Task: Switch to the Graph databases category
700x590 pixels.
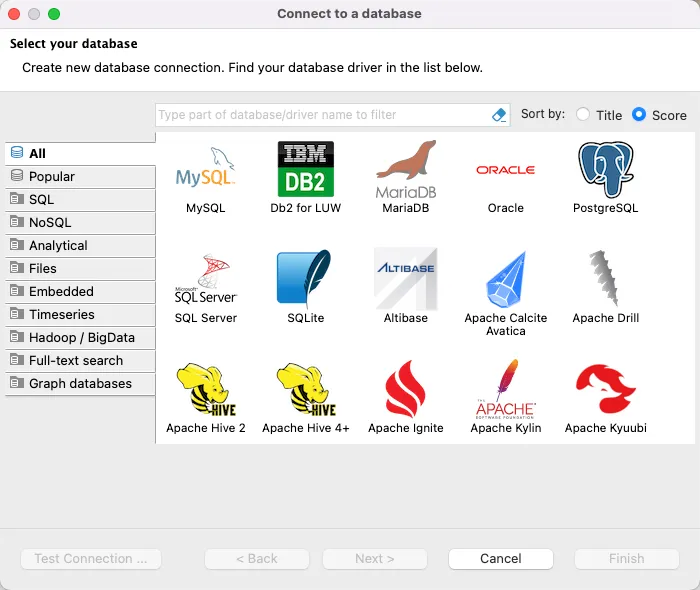Action: pyautogui.click(x=80, y=384)
